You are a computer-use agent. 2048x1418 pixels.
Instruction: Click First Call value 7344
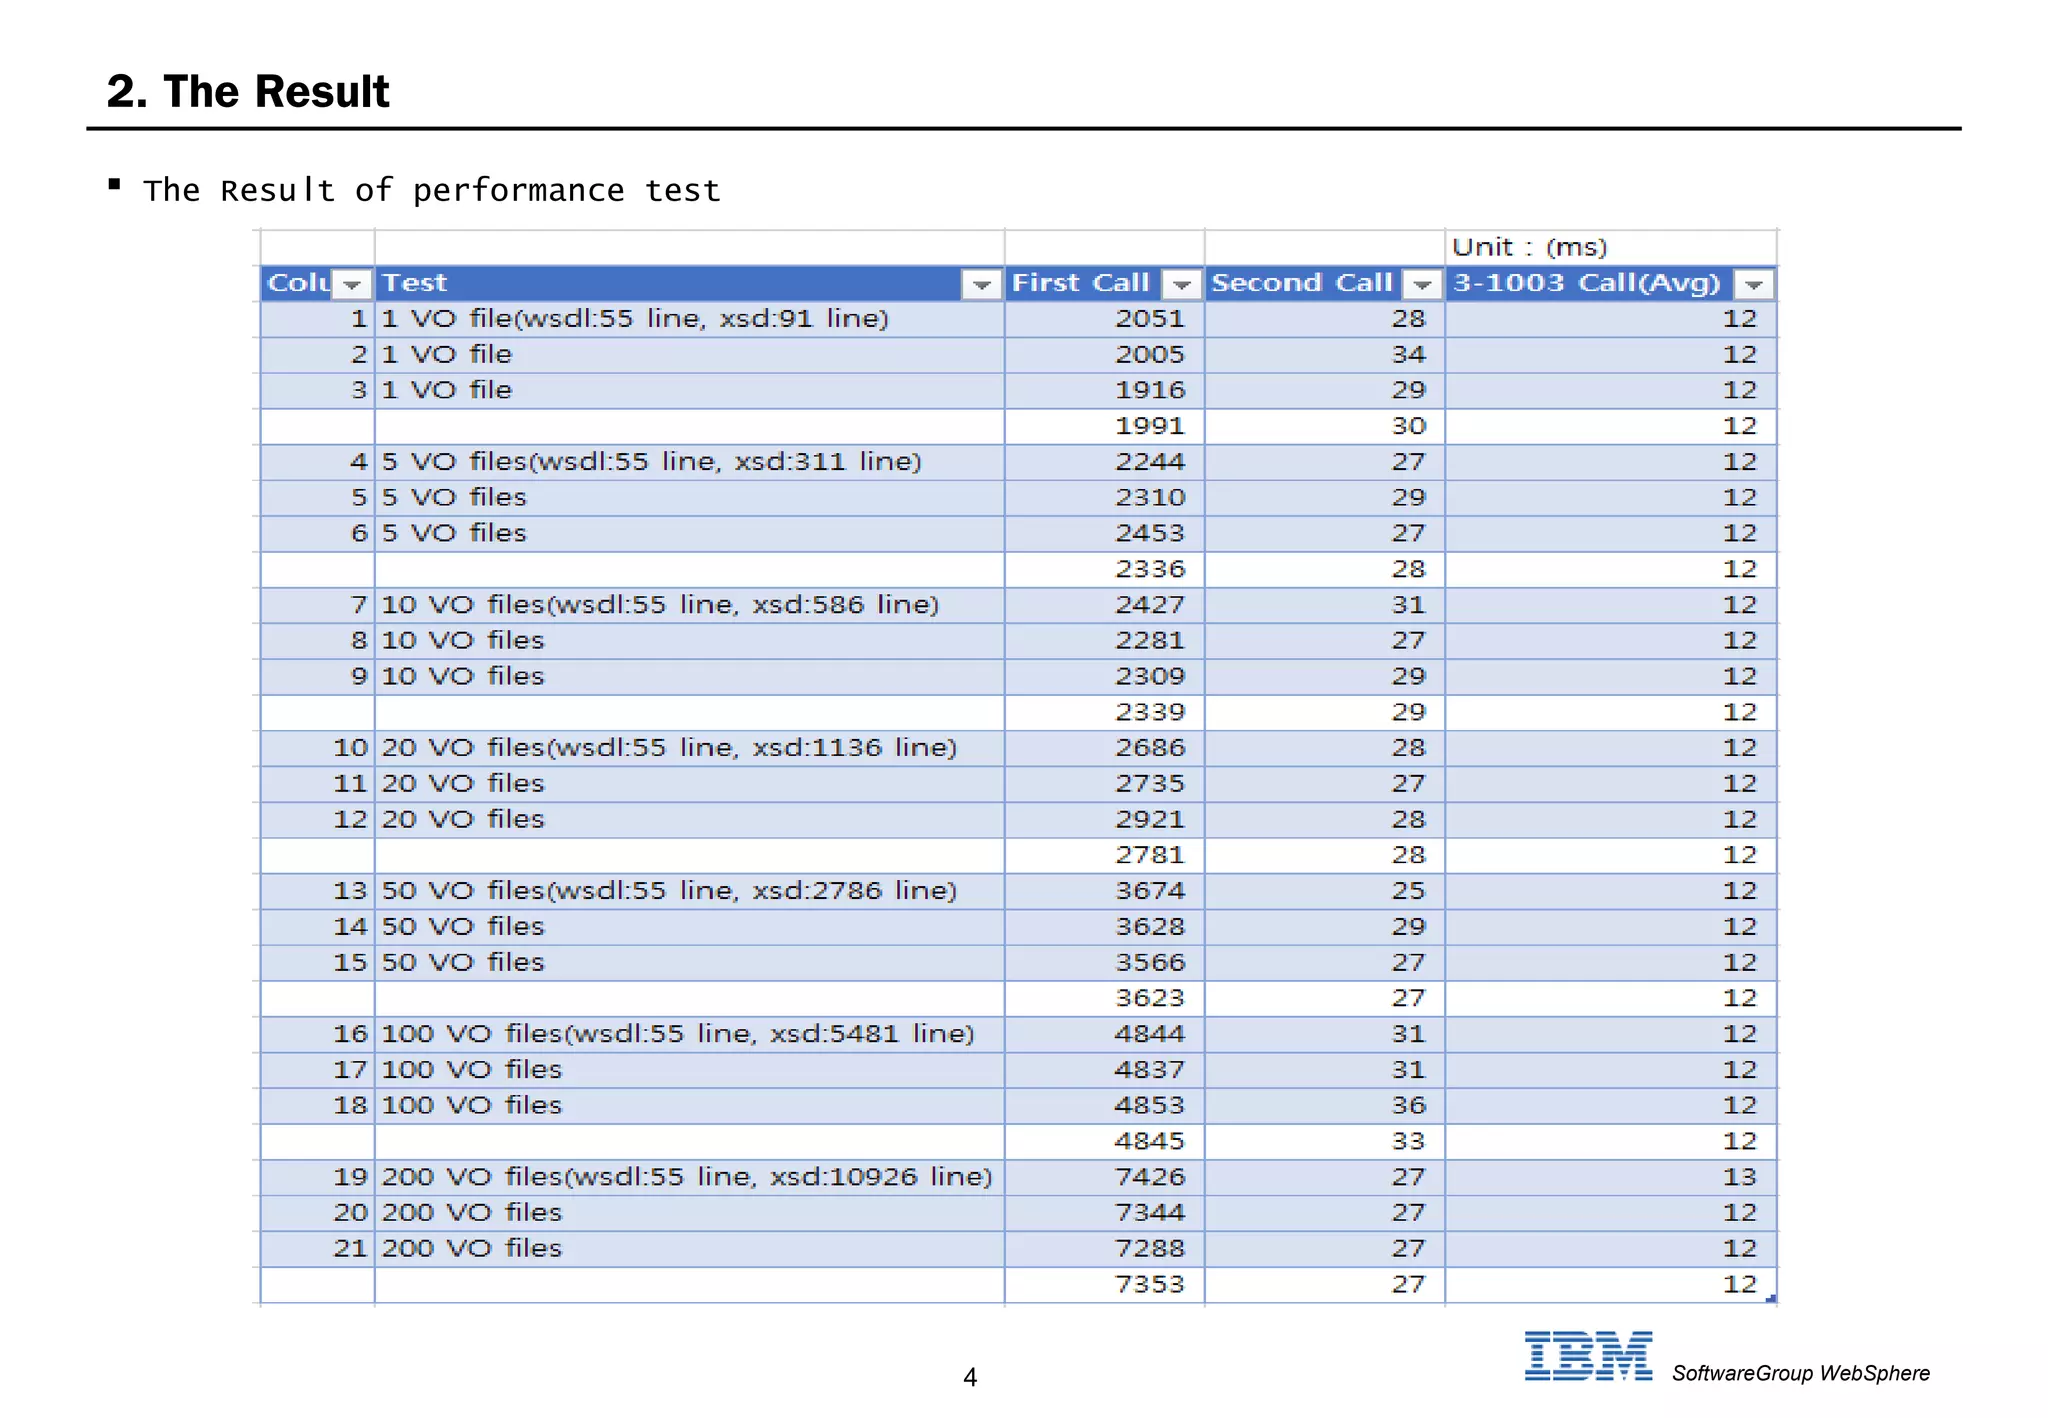(1105, 1213)
